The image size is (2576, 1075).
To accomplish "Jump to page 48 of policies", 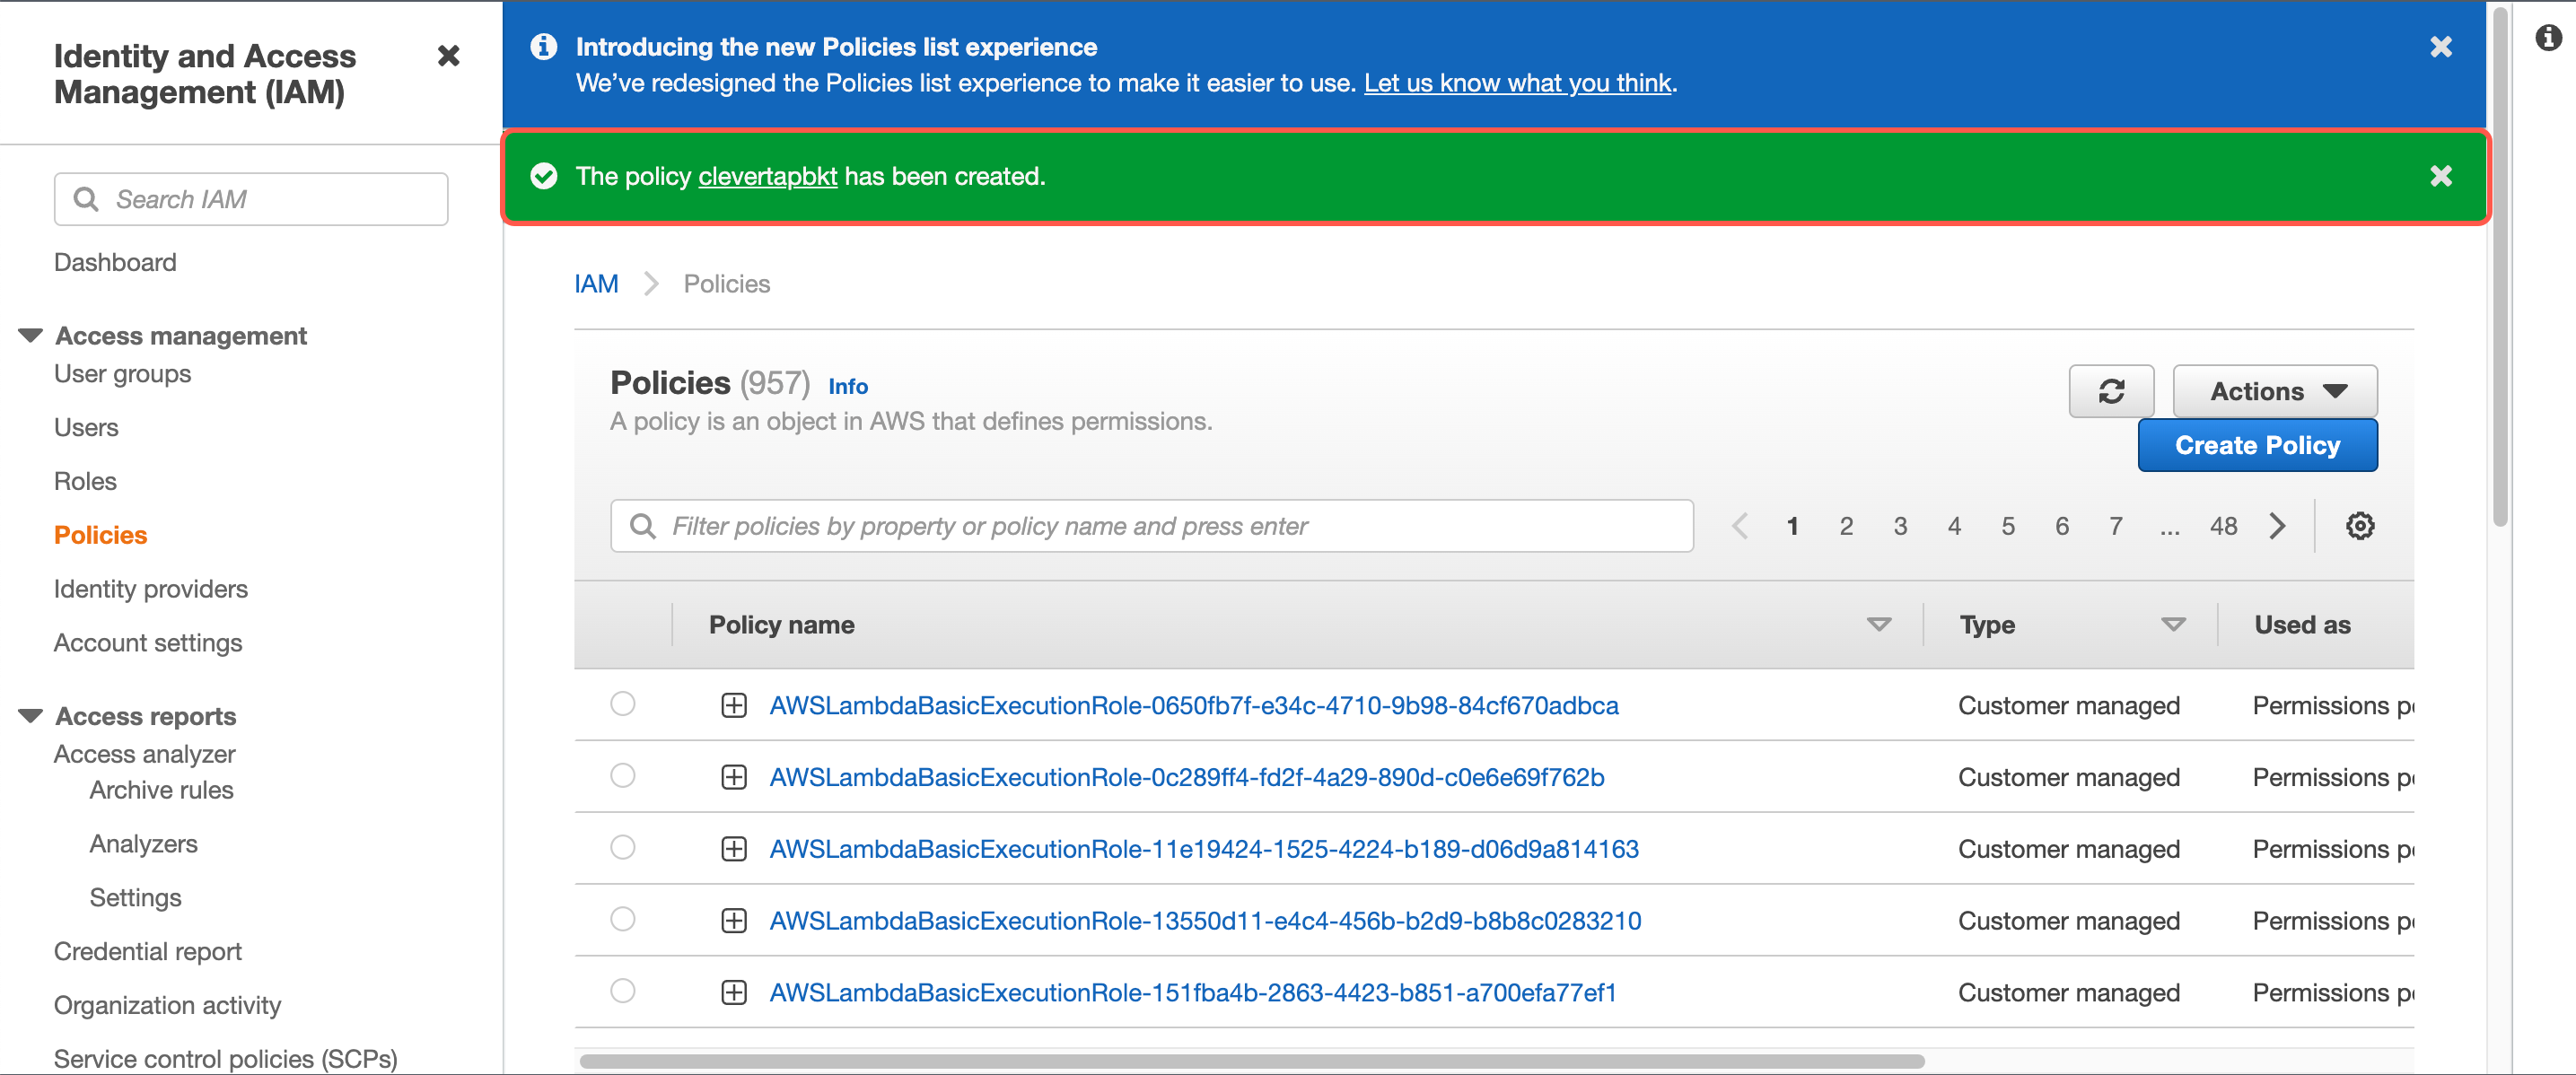I will point(2223,526).
